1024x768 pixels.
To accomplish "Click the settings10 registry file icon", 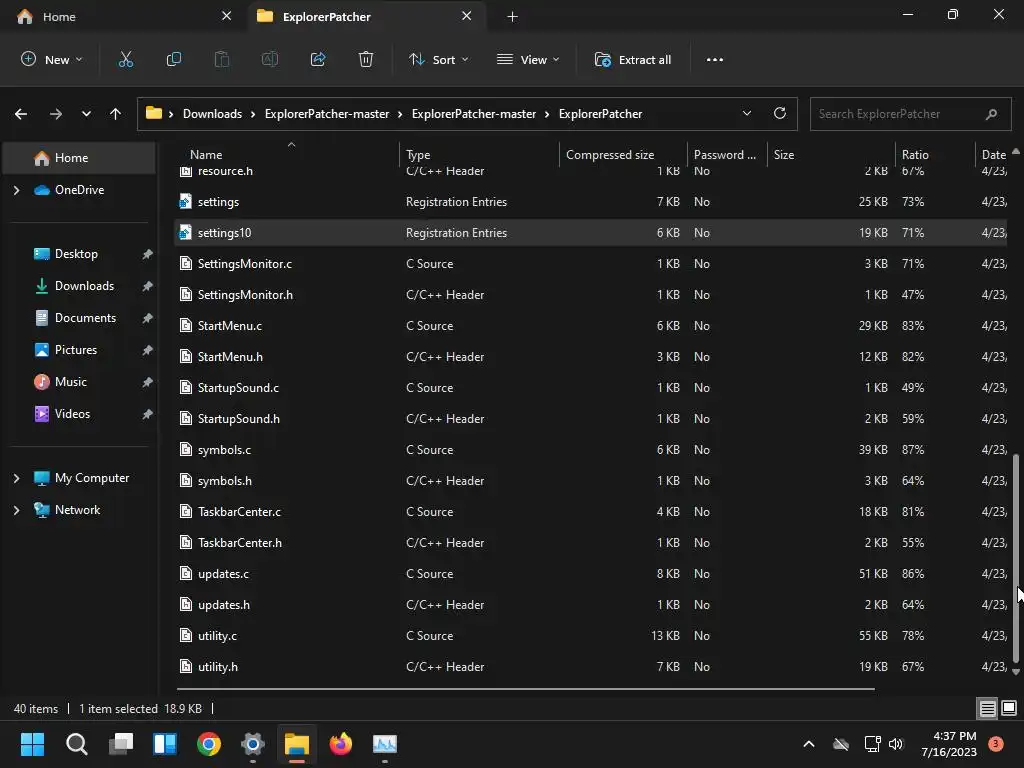I will [185, 232].
